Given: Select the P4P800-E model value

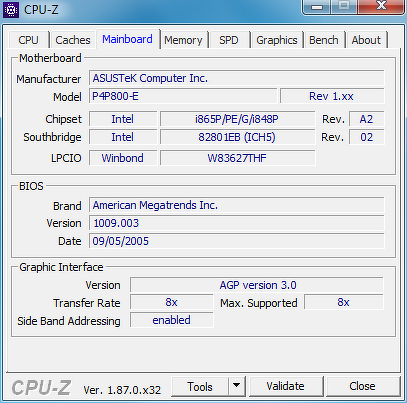Looking at the screenshot, I should [183, 96].
